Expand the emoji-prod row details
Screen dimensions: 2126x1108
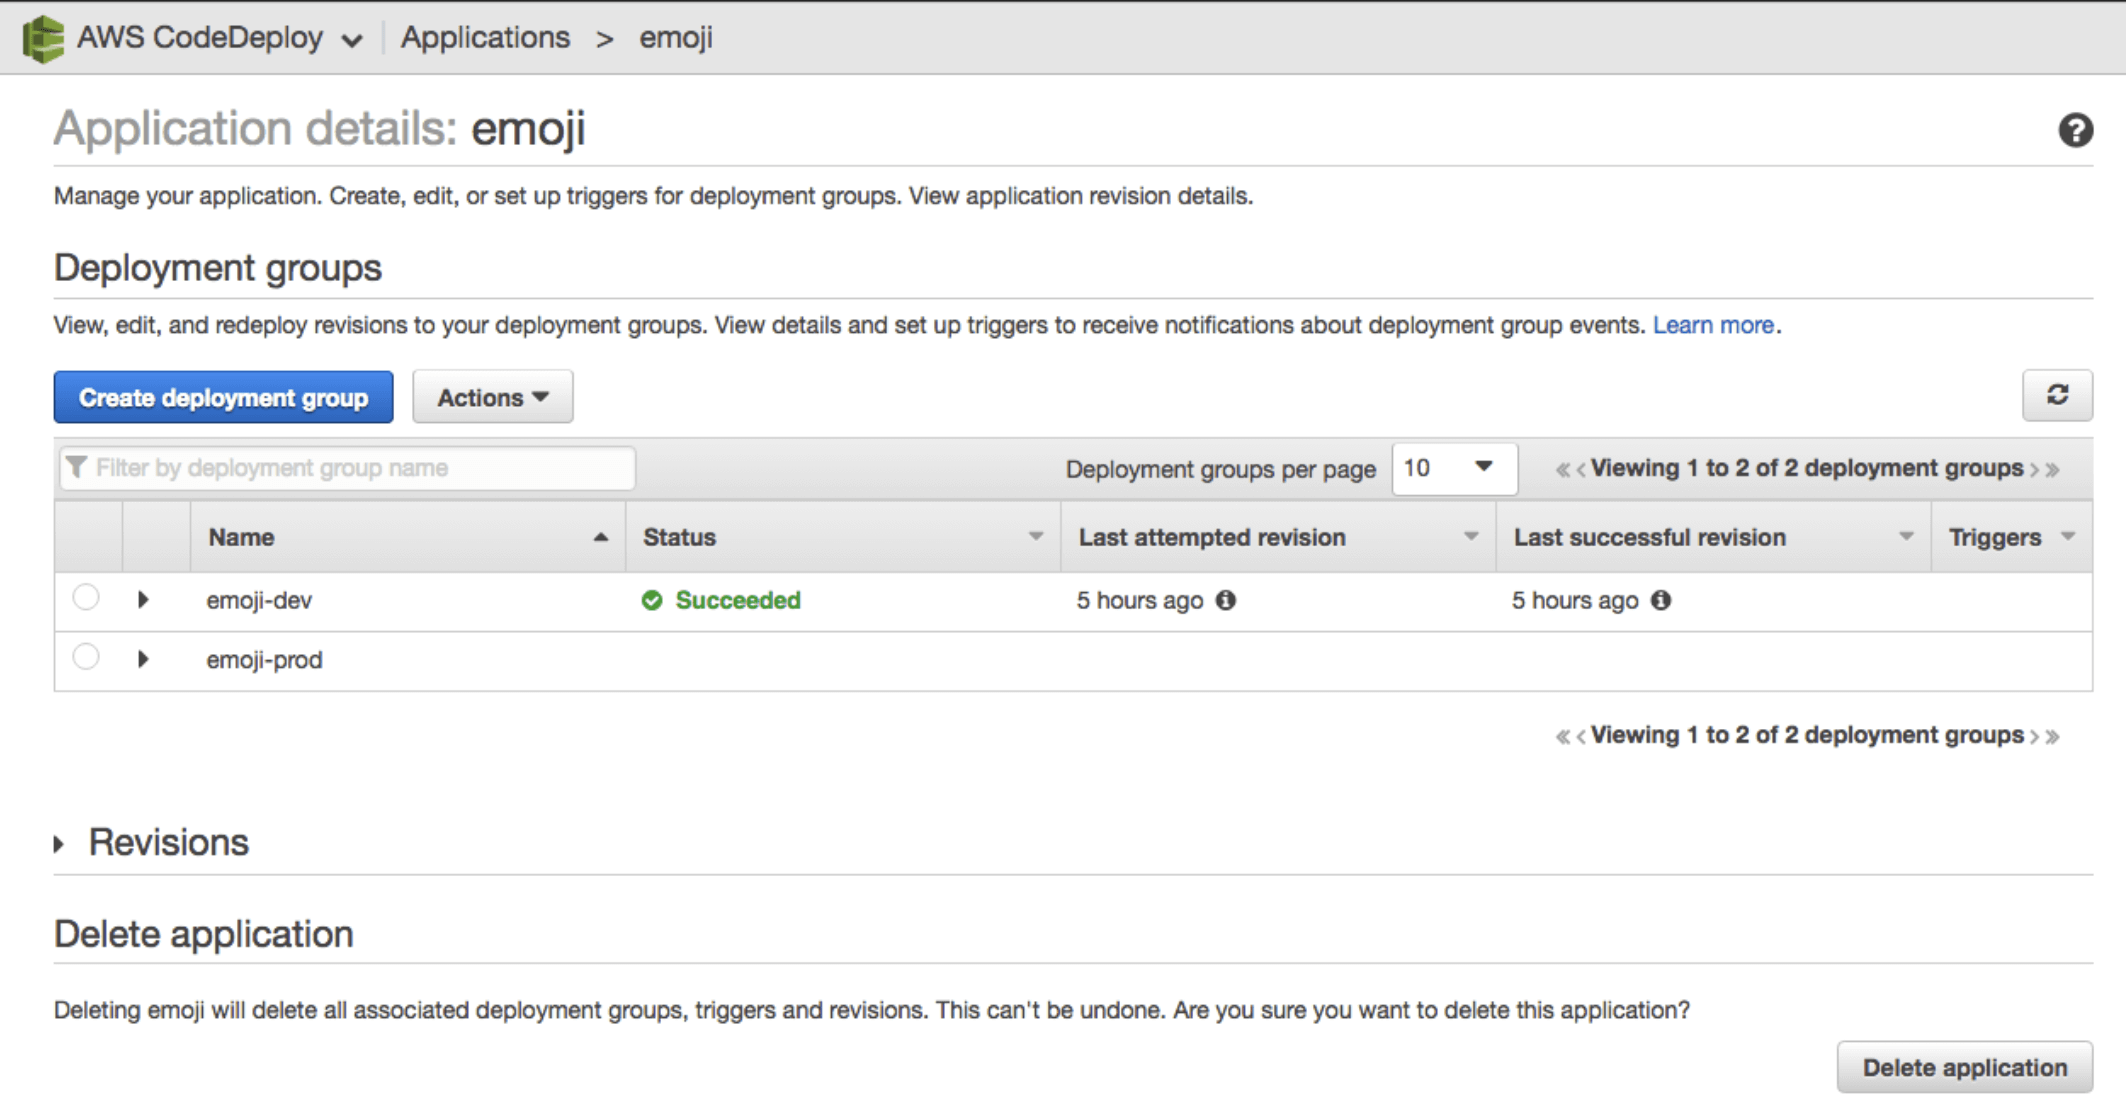[143, 659]
